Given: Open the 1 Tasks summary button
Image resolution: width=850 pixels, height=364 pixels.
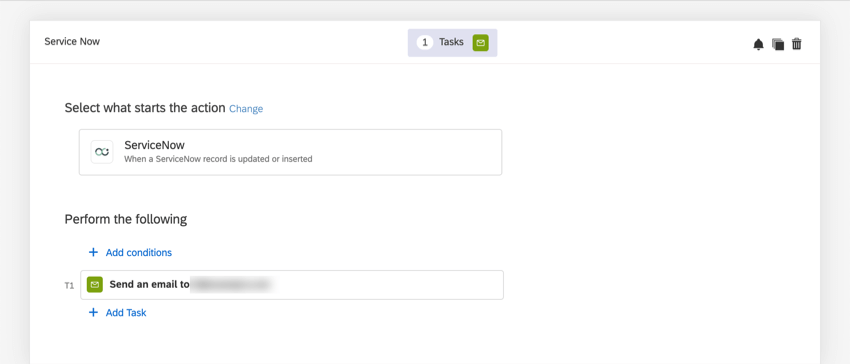Looking at the screenshot, I should coord(452,42).
